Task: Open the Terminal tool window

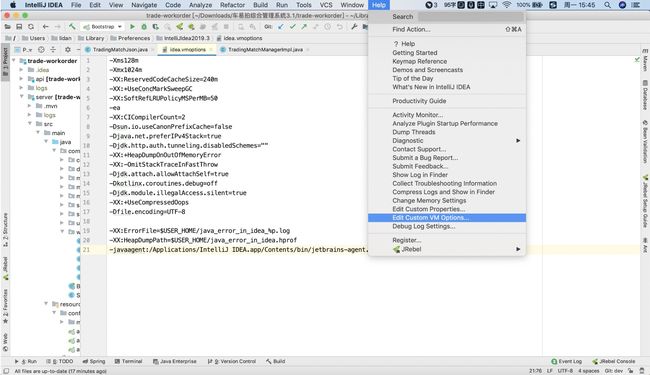Action: [128, 361]
